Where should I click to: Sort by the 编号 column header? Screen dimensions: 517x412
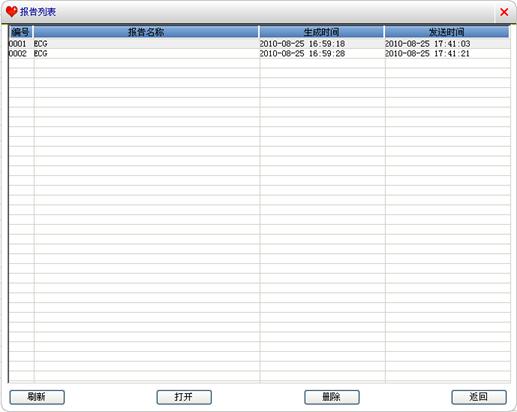click(21, 32)
